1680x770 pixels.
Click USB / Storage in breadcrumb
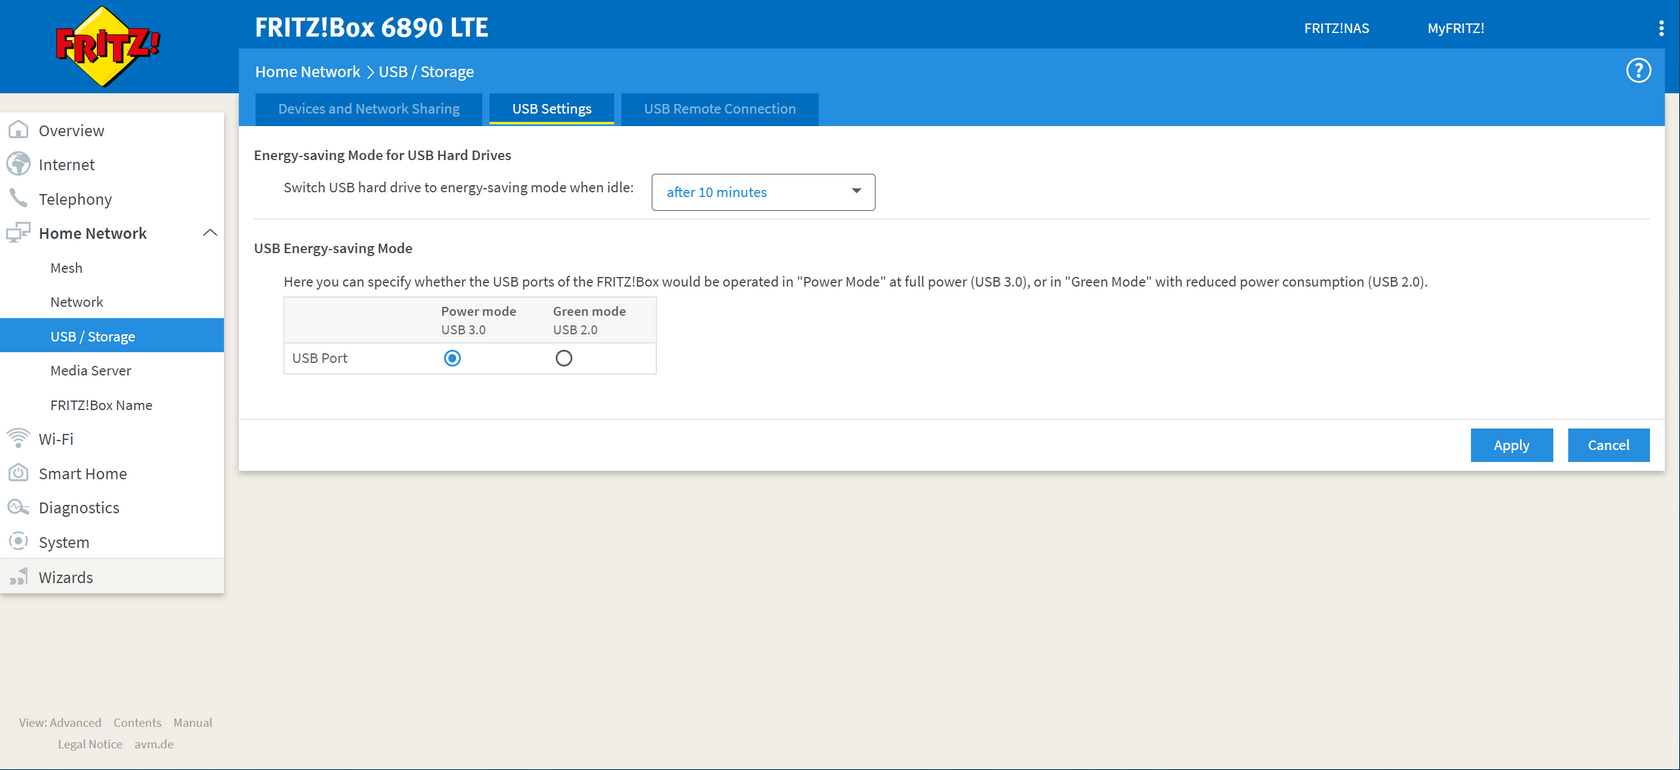tap(426, 72)
